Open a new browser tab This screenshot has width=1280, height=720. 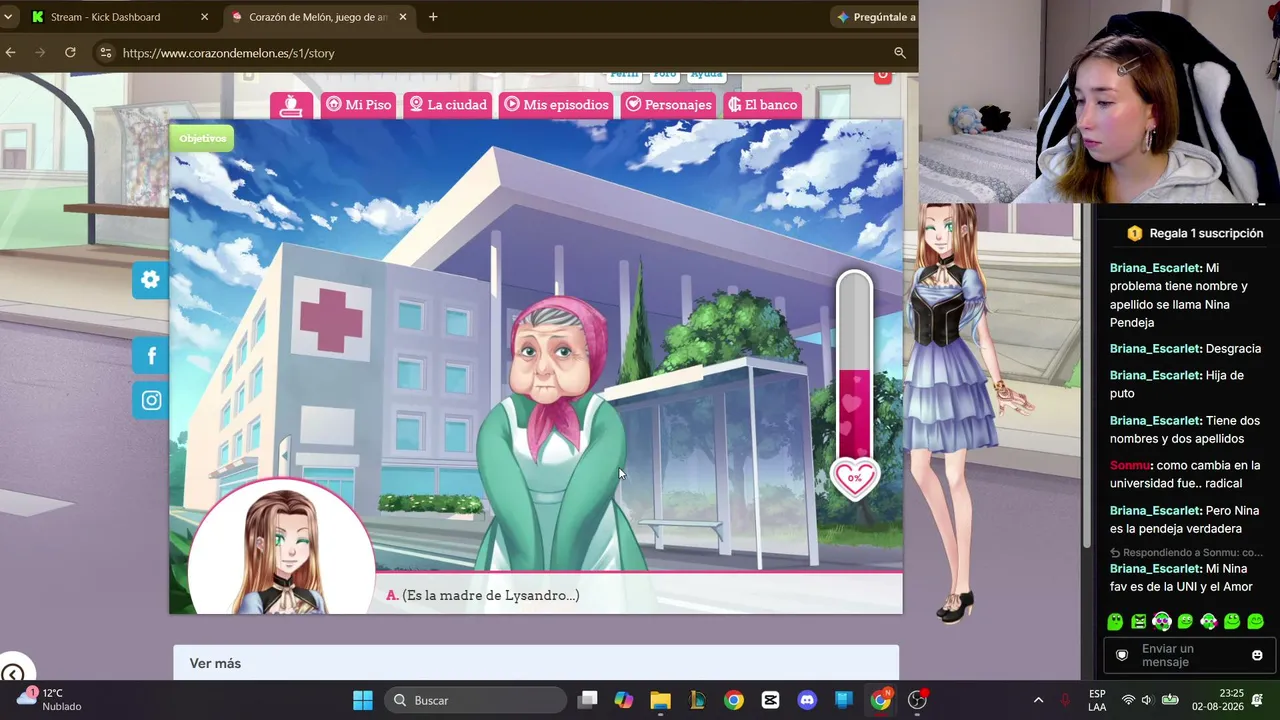click(433, 17)
